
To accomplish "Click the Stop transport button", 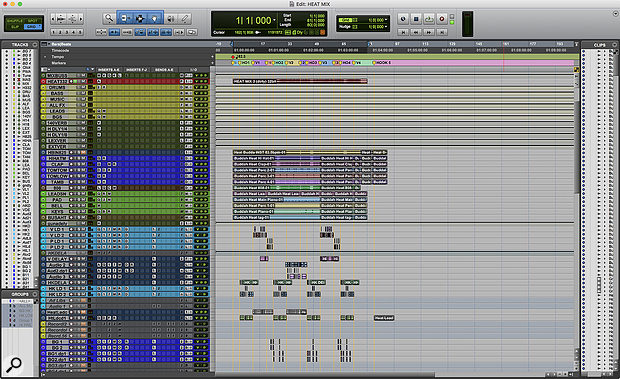I will tap(416, 19).
